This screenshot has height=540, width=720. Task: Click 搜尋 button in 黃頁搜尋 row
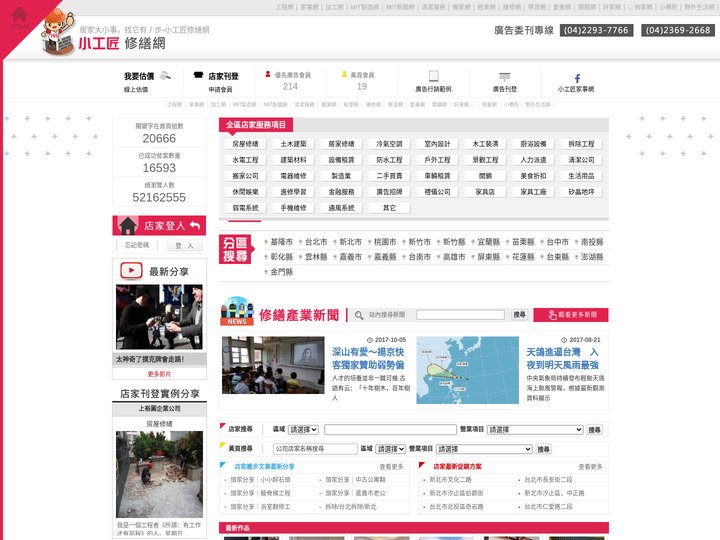click(544, 449)
